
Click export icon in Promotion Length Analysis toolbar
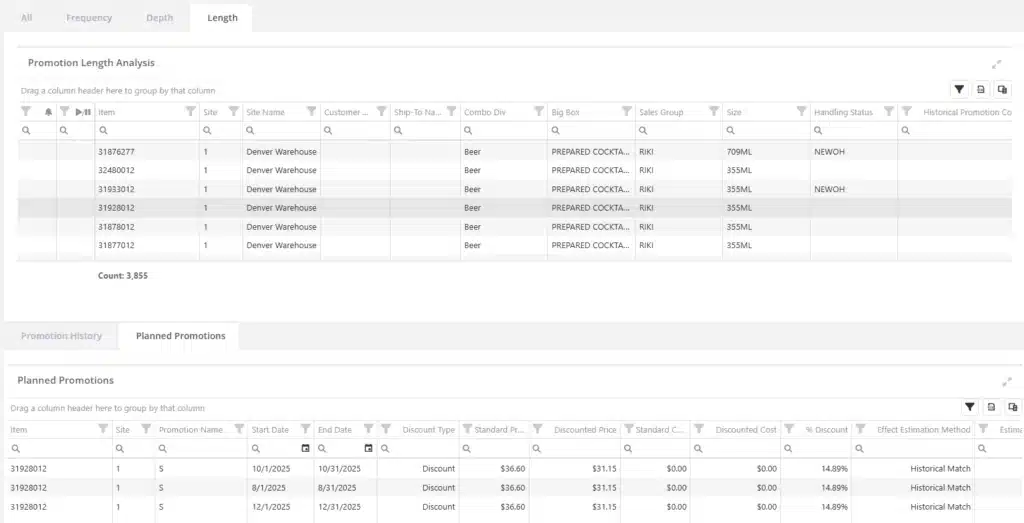click(981, 89)
